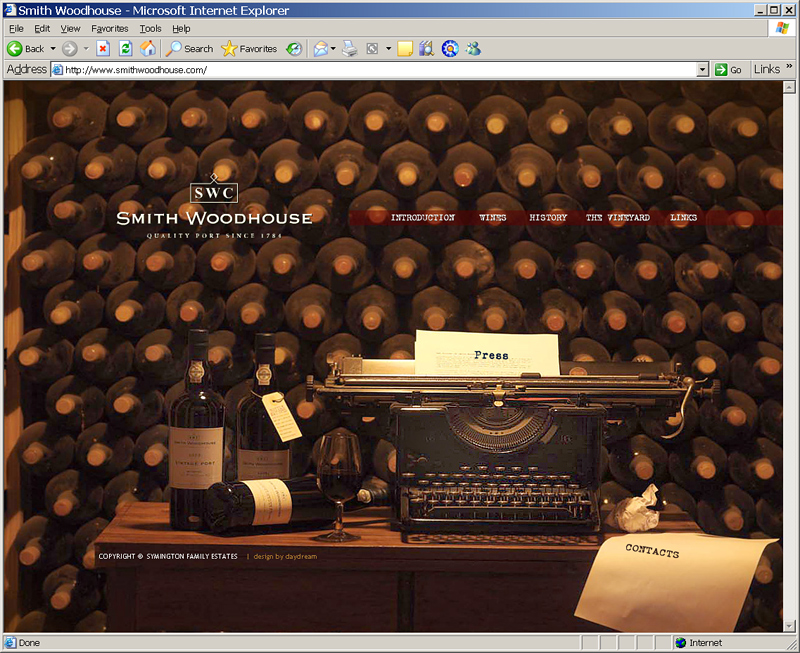Click the Forward arrow icon
Screen dimensions: 800x653
pyautogui.click(x=69, y=49)
